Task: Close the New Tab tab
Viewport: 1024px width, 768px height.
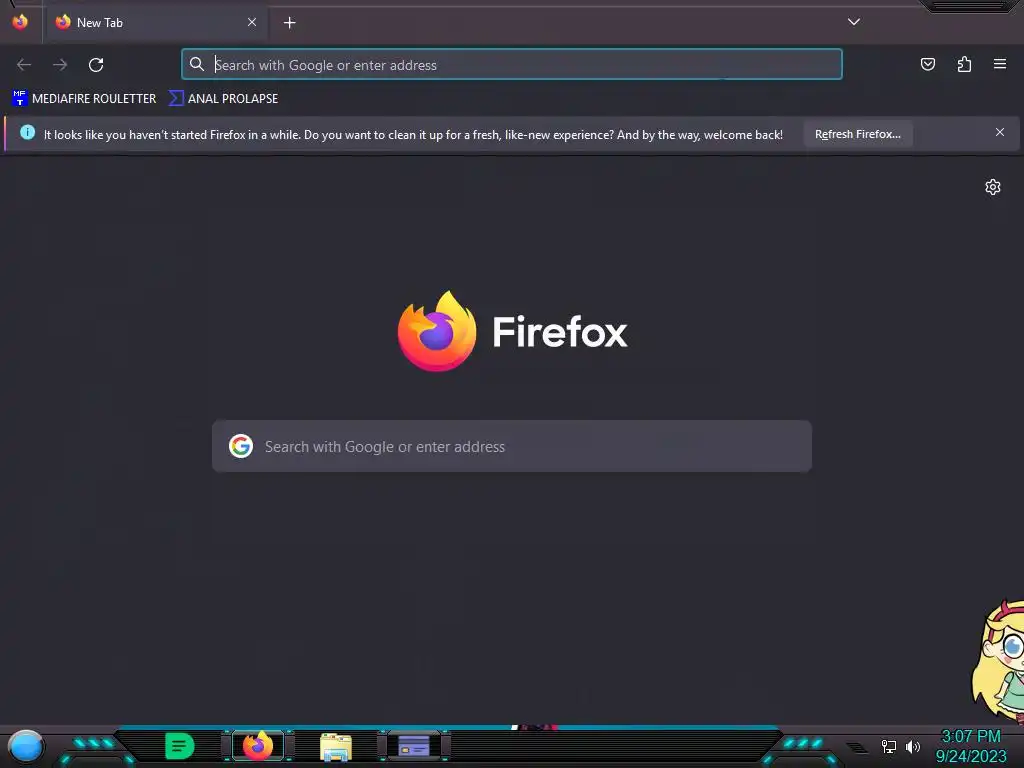Action: tap(252, 22)
